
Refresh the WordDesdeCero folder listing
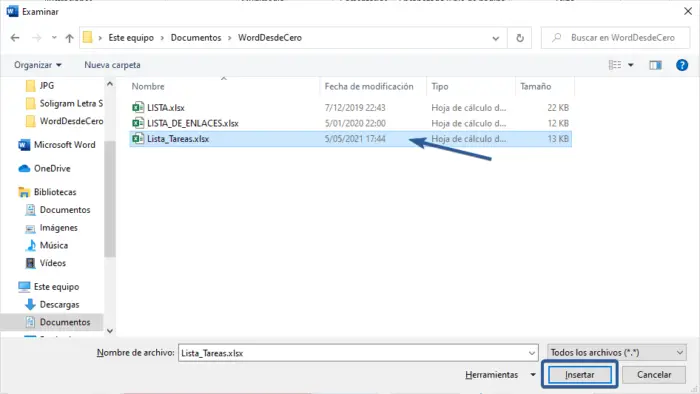[520, 38]
